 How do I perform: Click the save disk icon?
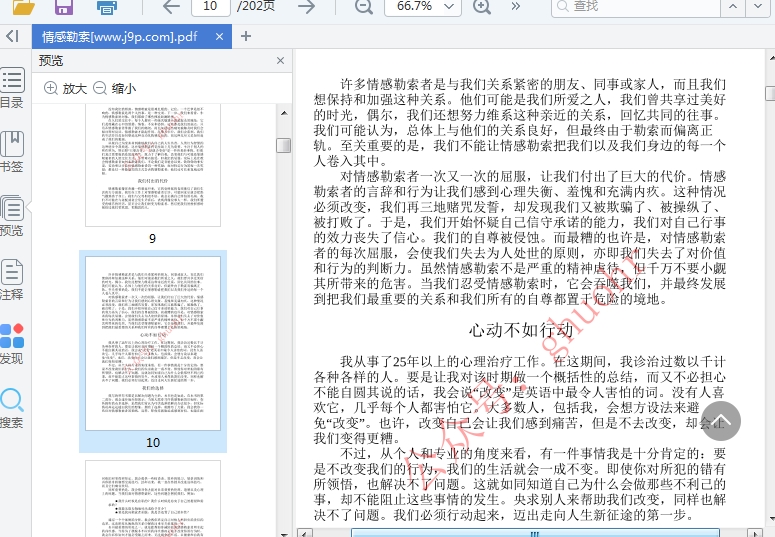coord(64,6)
